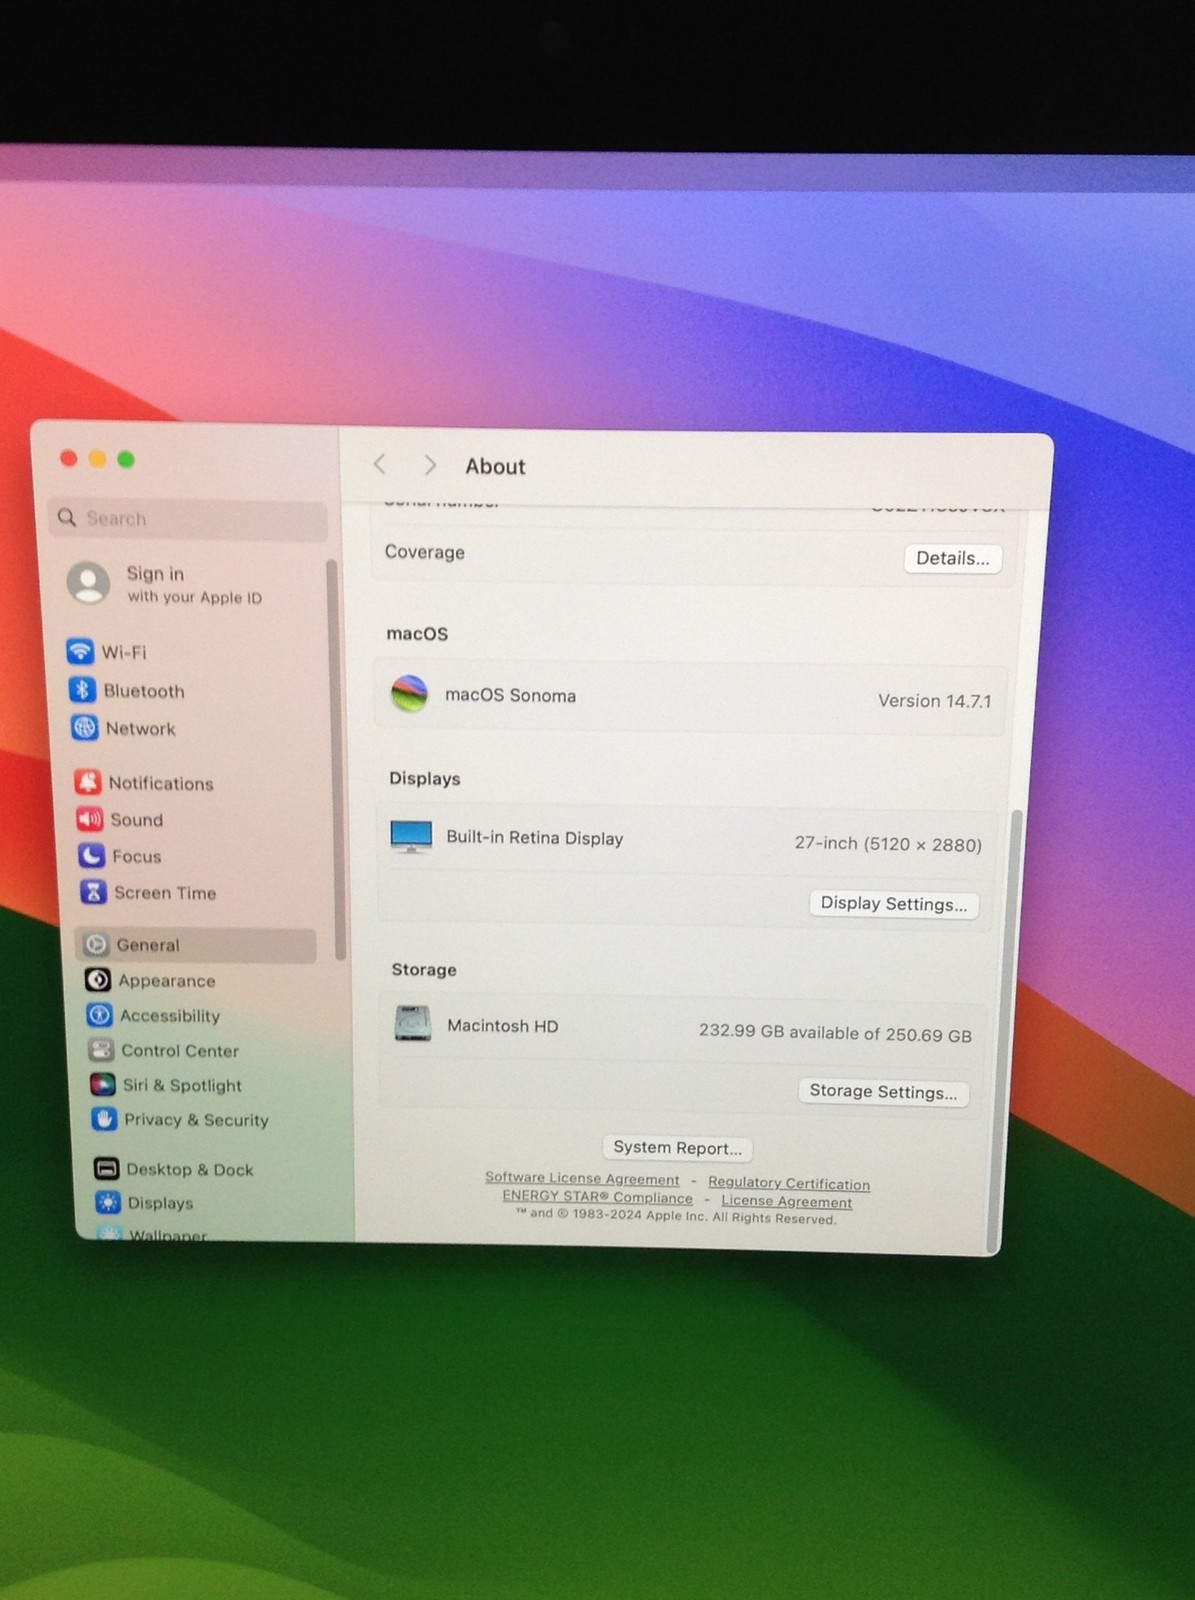Open the Appearance icon in sidebar
This screenshot has width=1195, height=1600.
pos(98,979)
